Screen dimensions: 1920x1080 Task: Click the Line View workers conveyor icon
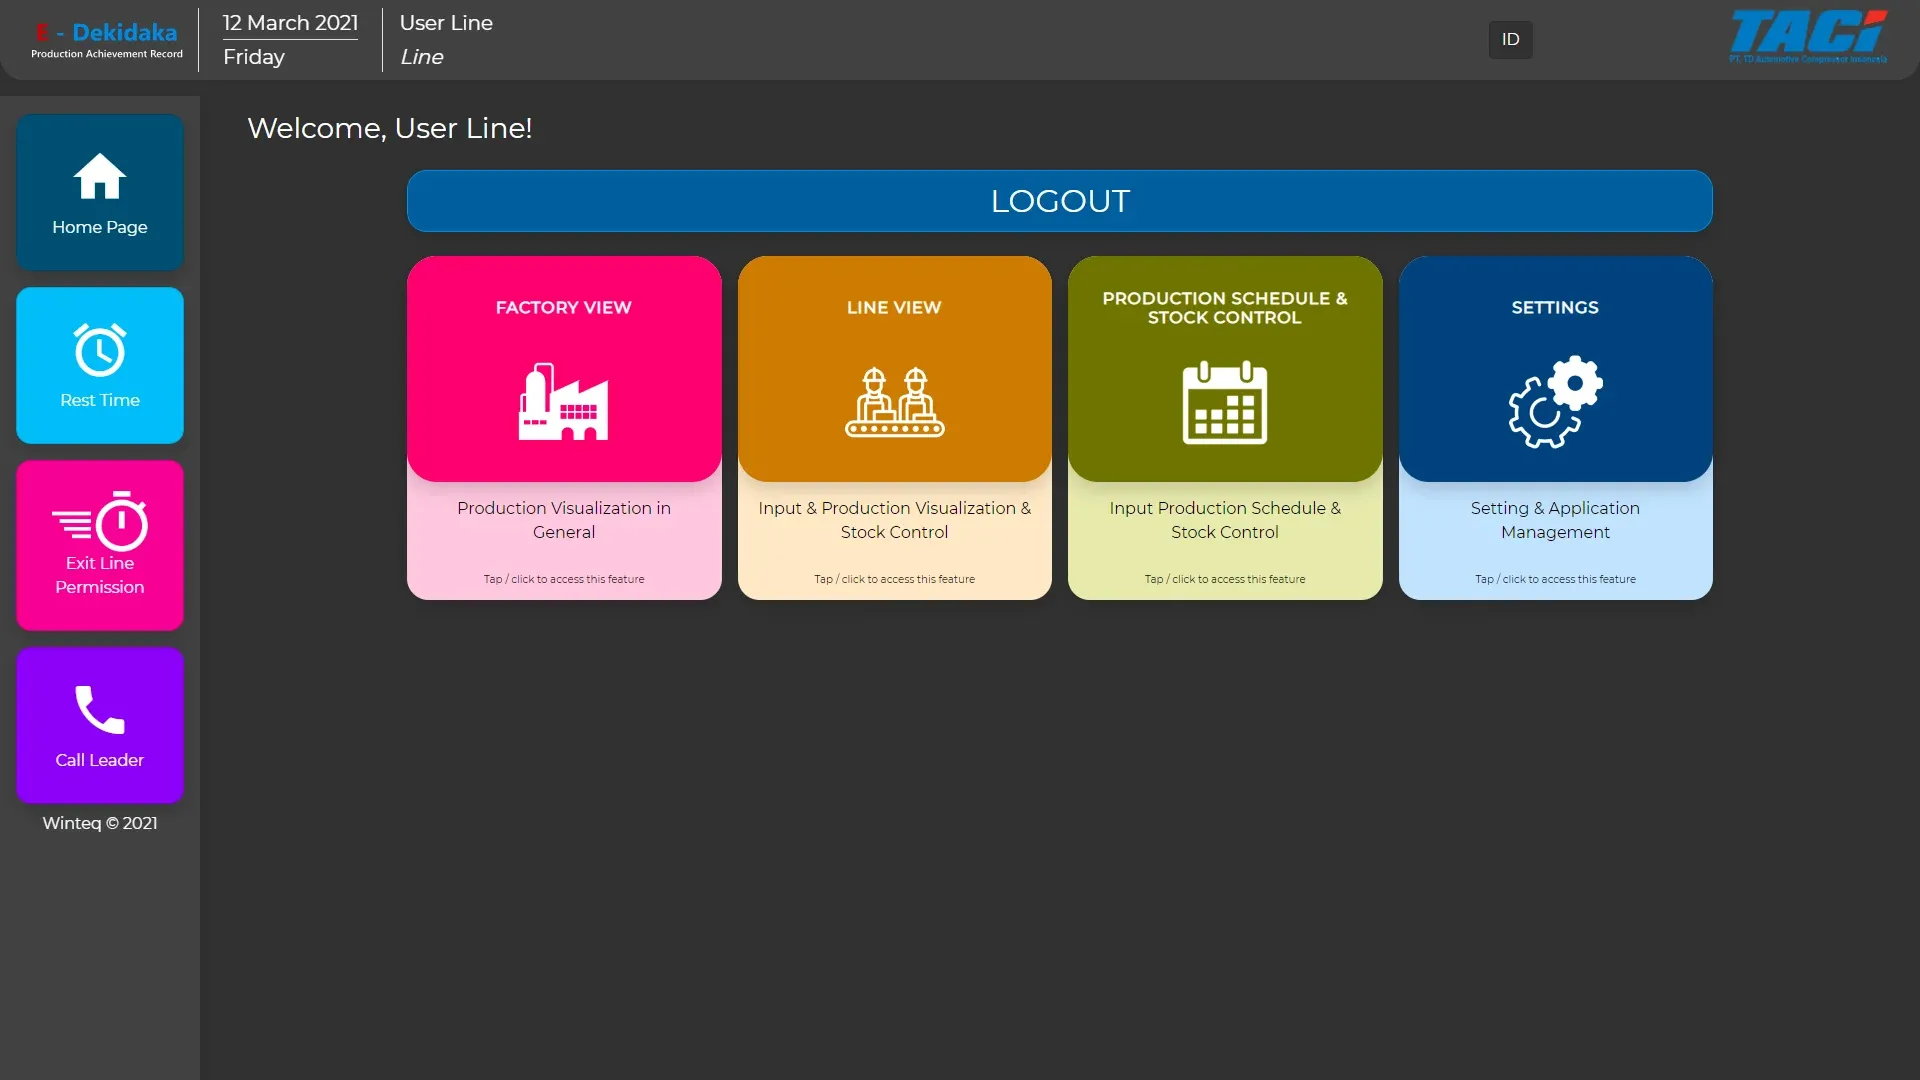894,402
